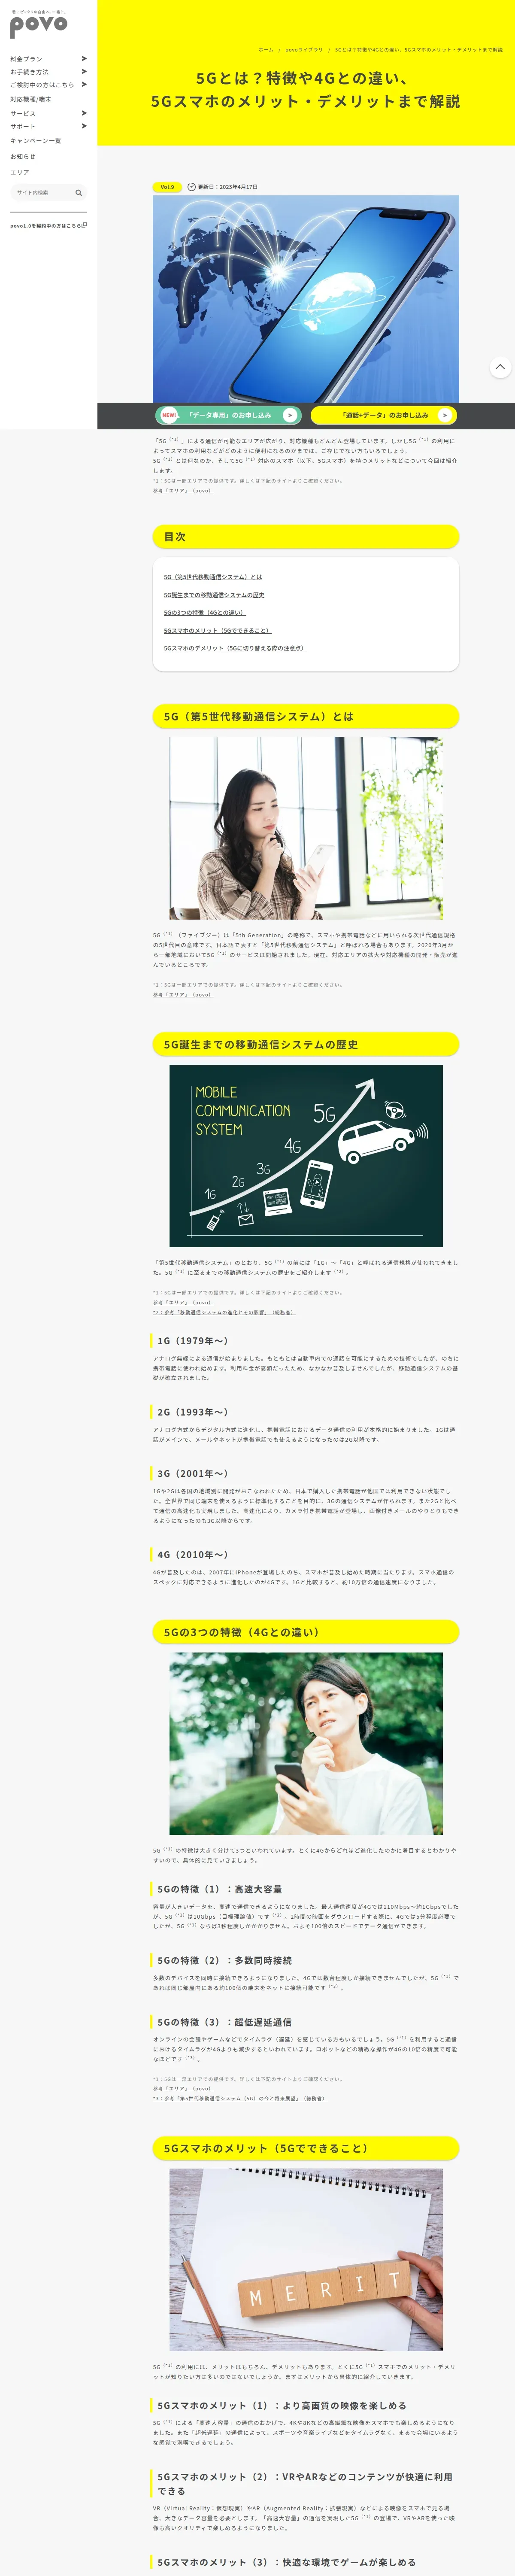Expand the ご検討中の方はこちら arrow
The image size is (515, 2576).
[x=84, y=85]
